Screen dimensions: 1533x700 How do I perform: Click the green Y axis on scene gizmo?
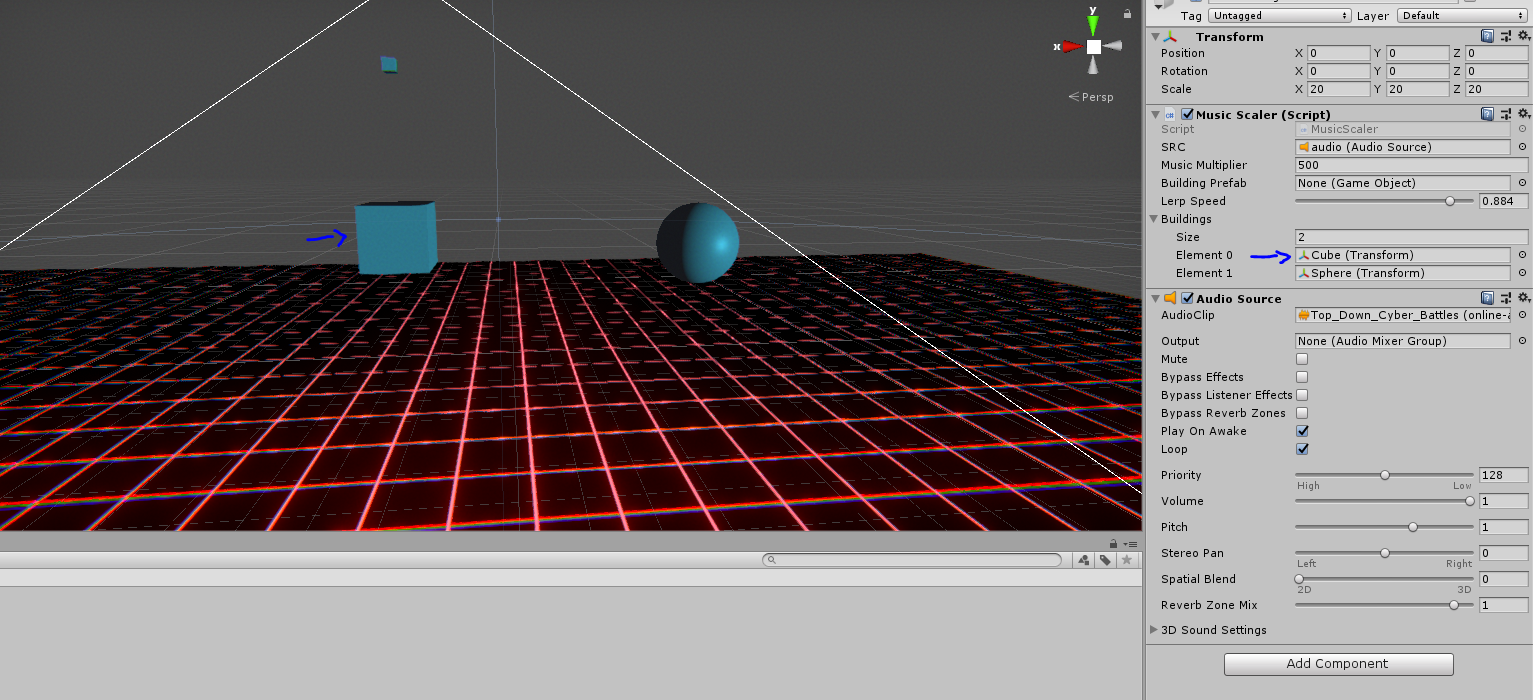click(x=1093, y=23)
